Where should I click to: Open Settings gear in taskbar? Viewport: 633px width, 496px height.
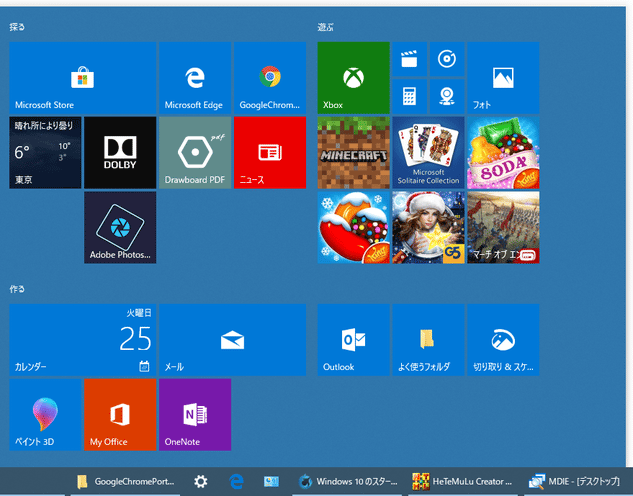coord(201,481)
